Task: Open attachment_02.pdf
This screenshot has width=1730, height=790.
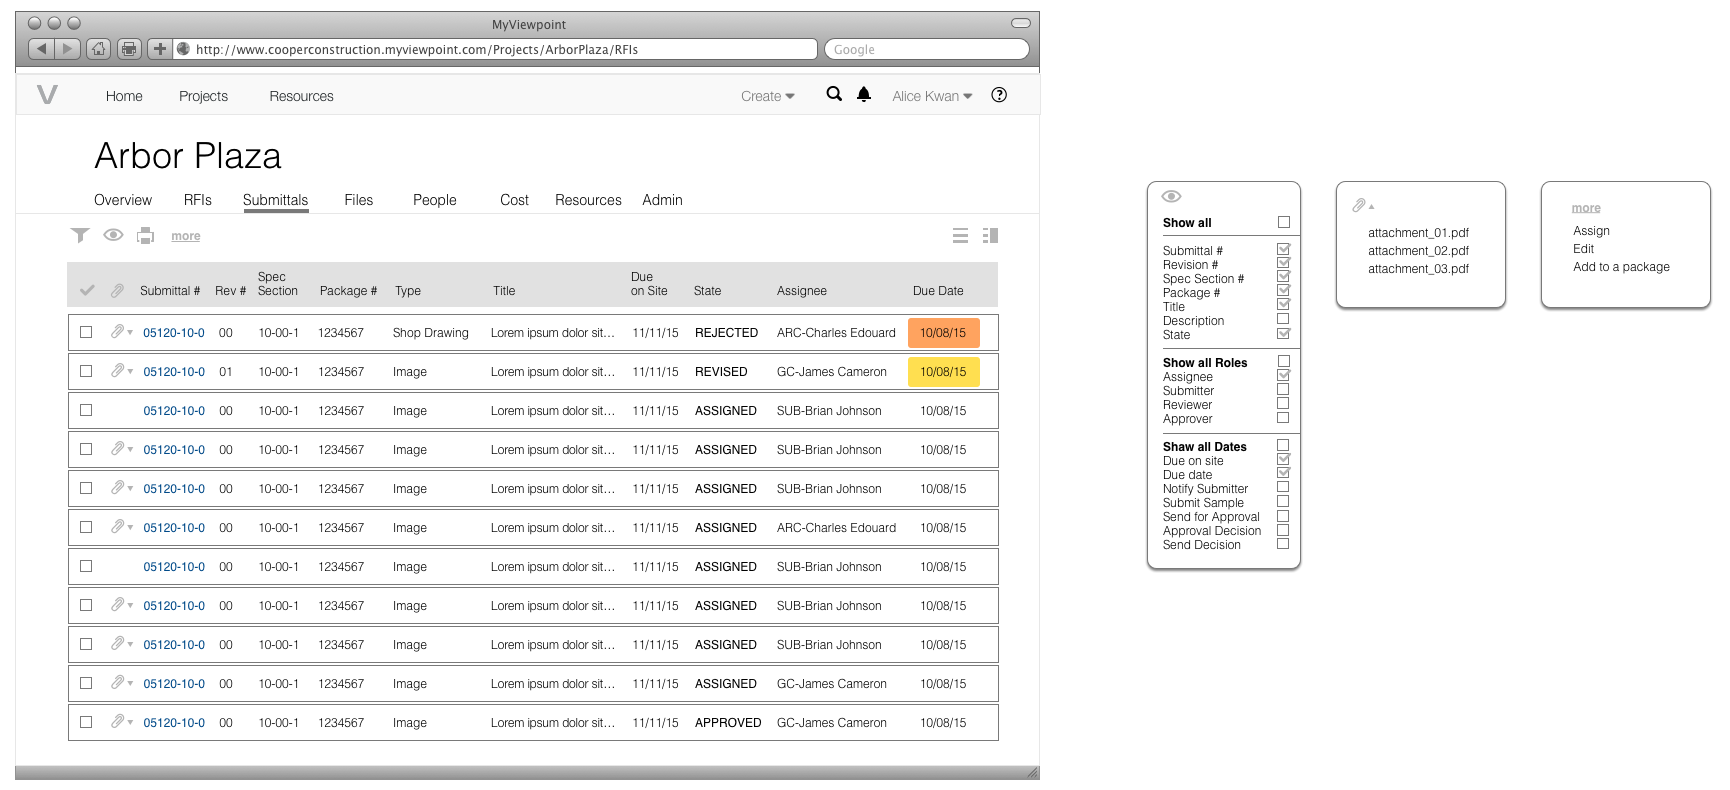Action: (1418, 251)
